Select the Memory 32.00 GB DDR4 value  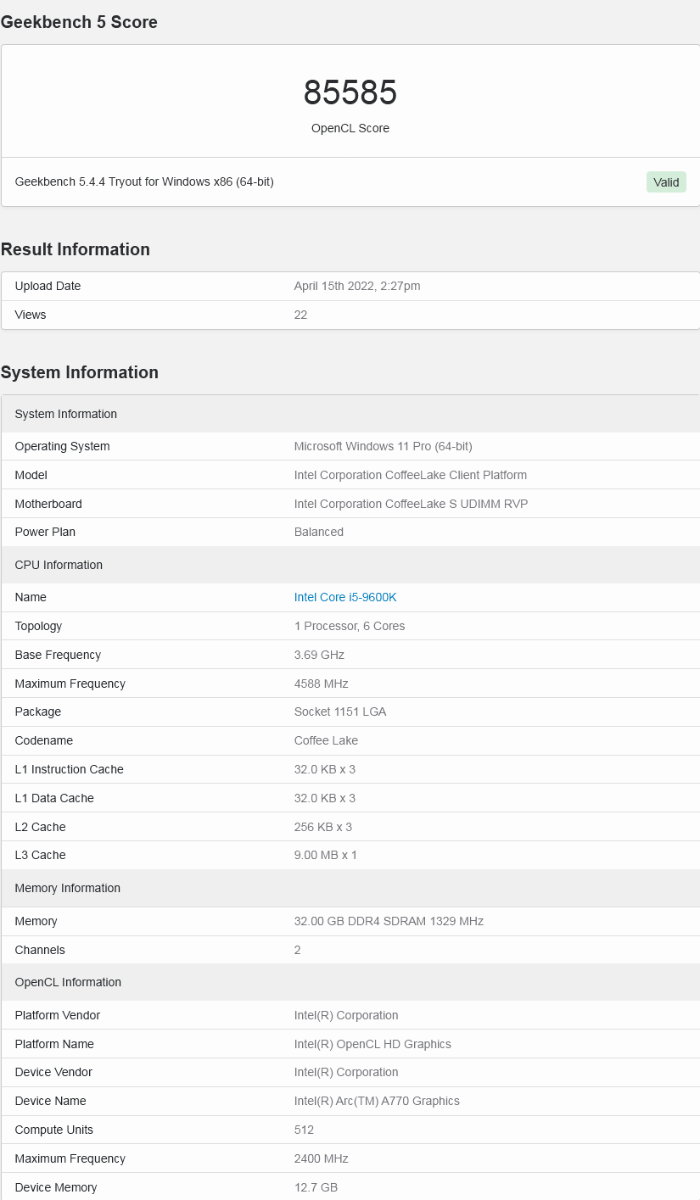pyautogui.click(x=389, y=921)
